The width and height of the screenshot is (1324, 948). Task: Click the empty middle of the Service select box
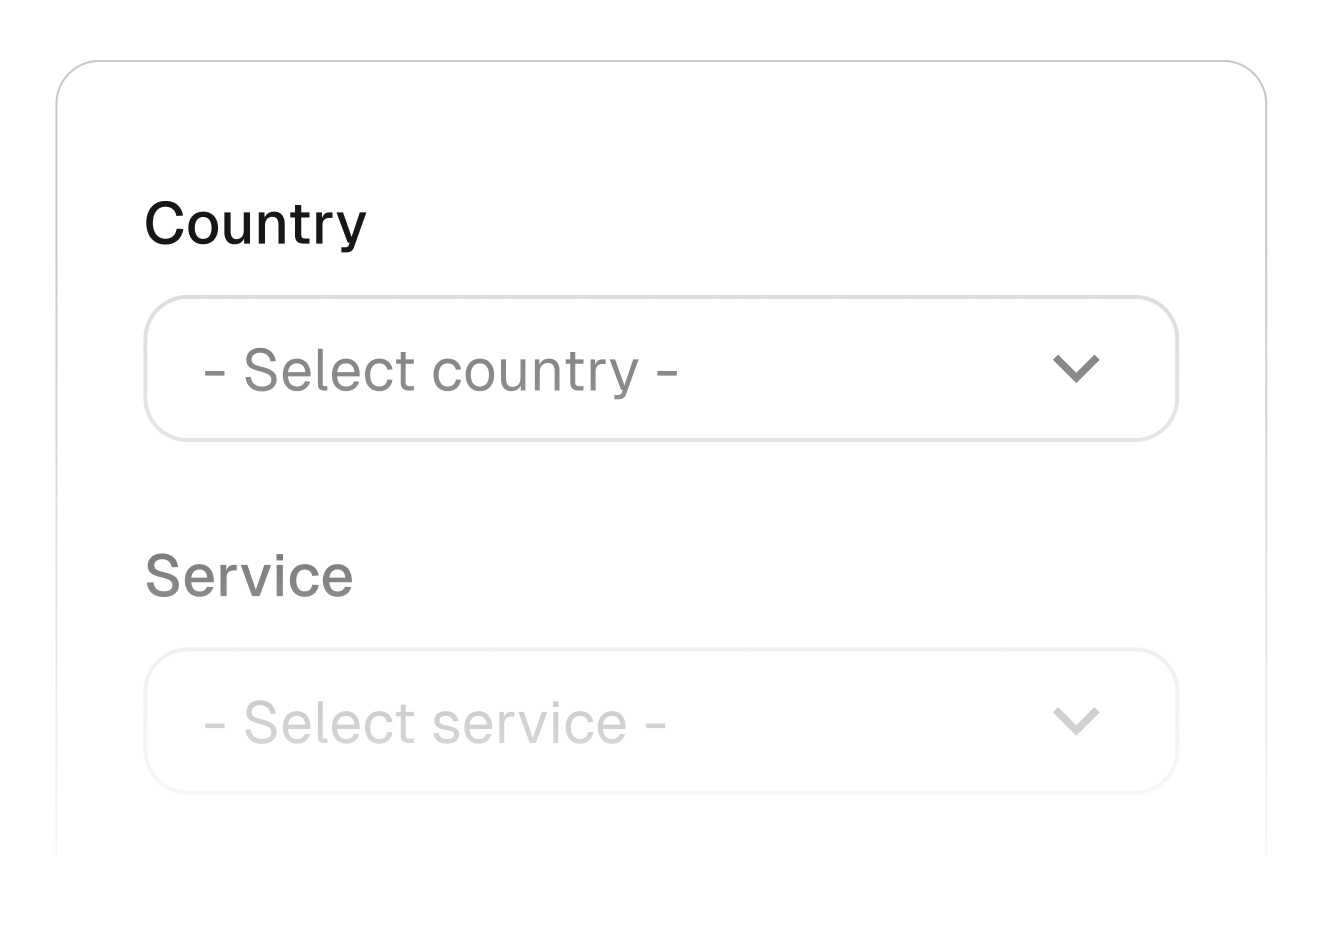point(860,721)
